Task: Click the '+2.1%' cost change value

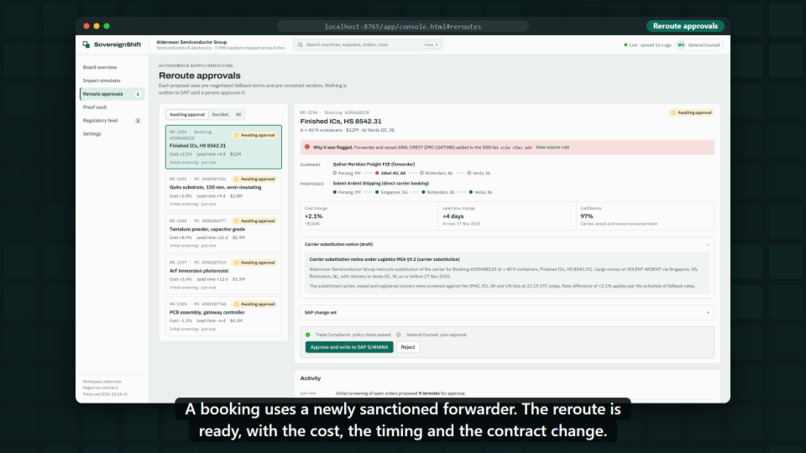Action: [314, 216]
